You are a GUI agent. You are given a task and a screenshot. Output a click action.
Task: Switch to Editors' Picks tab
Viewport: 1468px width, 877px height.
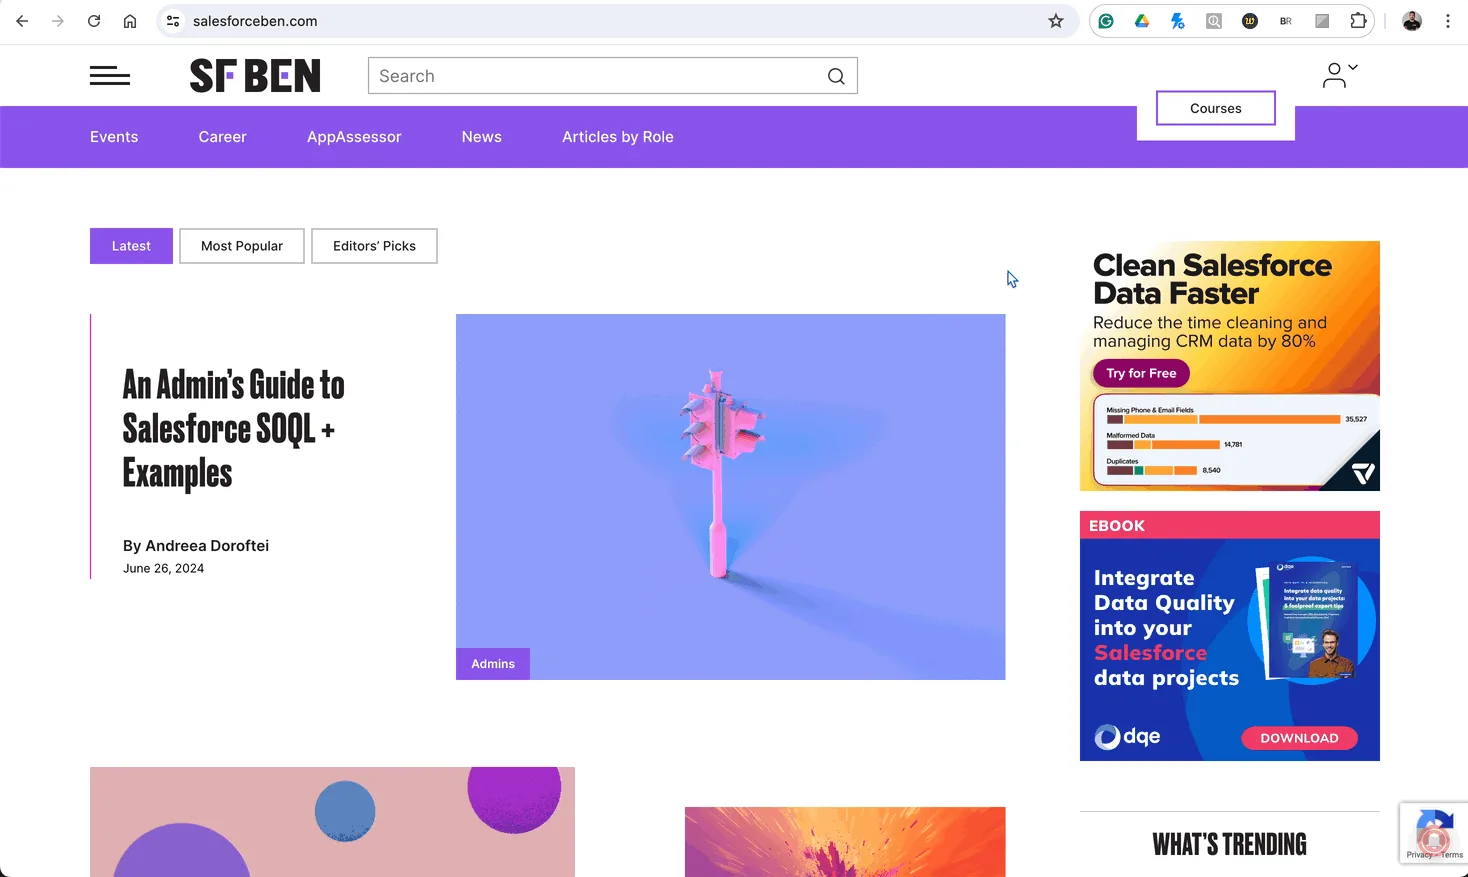point(374,246)
